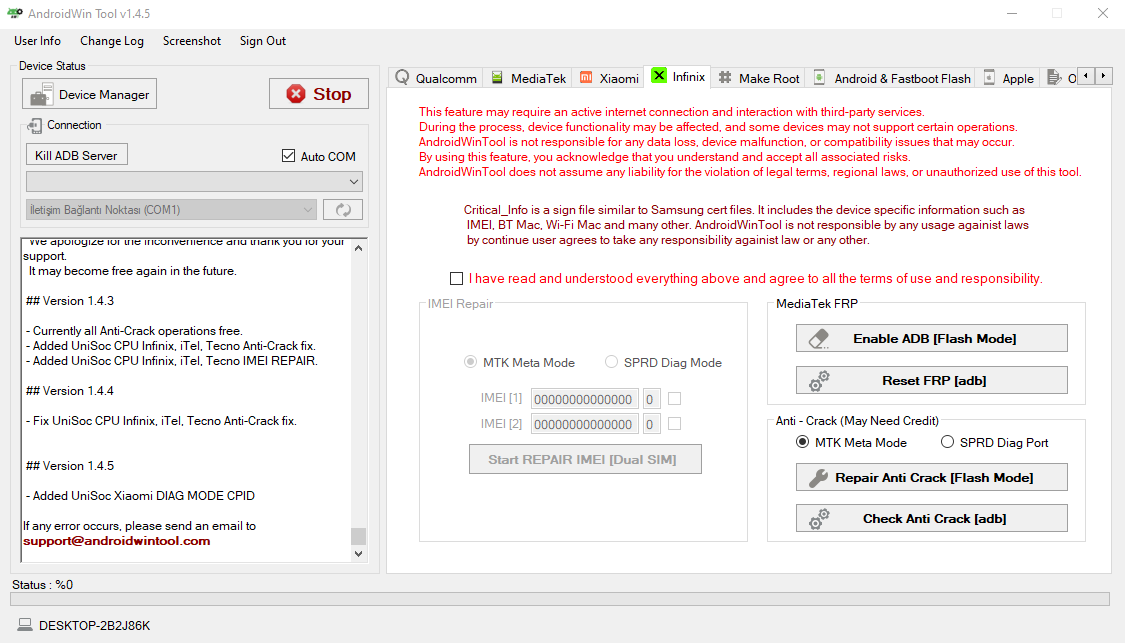Click the bottom status progress bar

559,599
